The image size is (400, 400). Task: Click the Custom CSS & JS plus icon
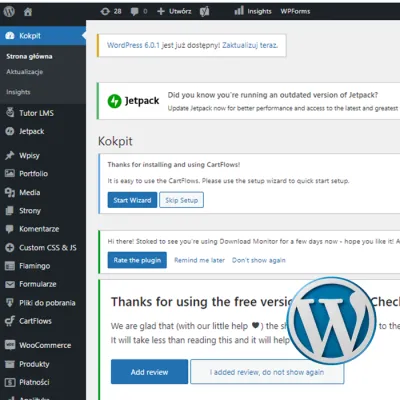(10, 247)
